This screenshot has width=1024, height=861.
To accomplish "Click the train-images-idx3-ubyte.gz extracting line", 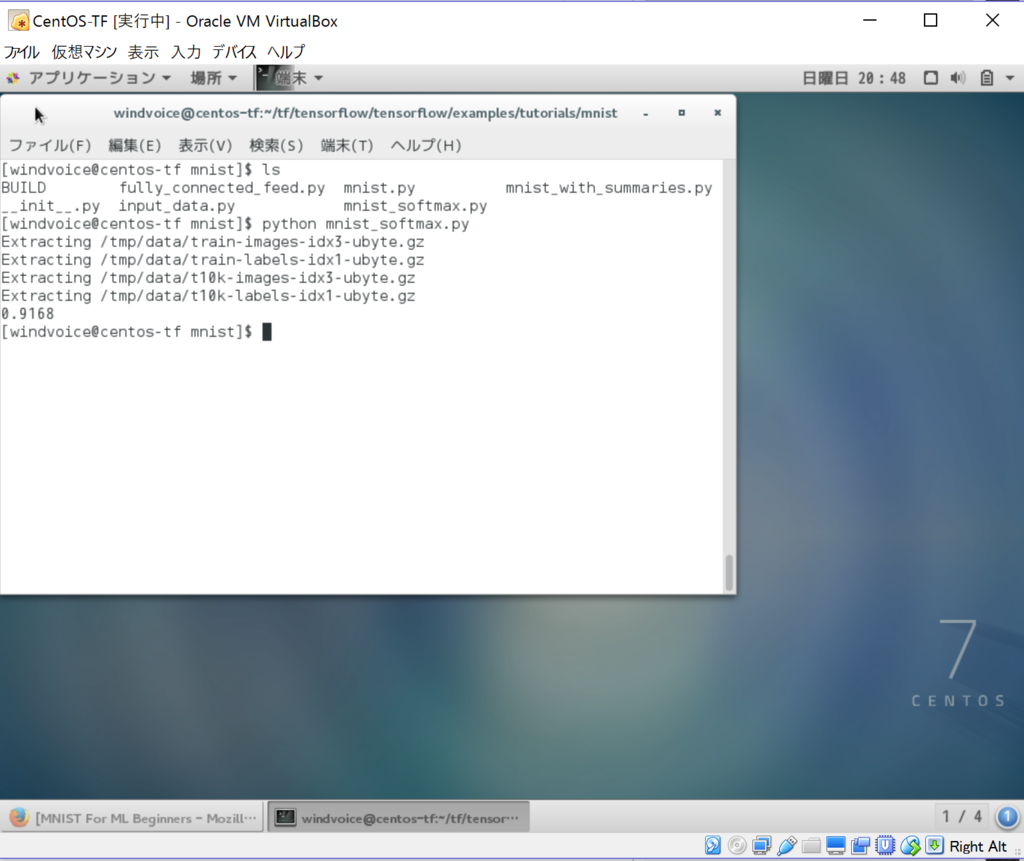I will 213,242.
